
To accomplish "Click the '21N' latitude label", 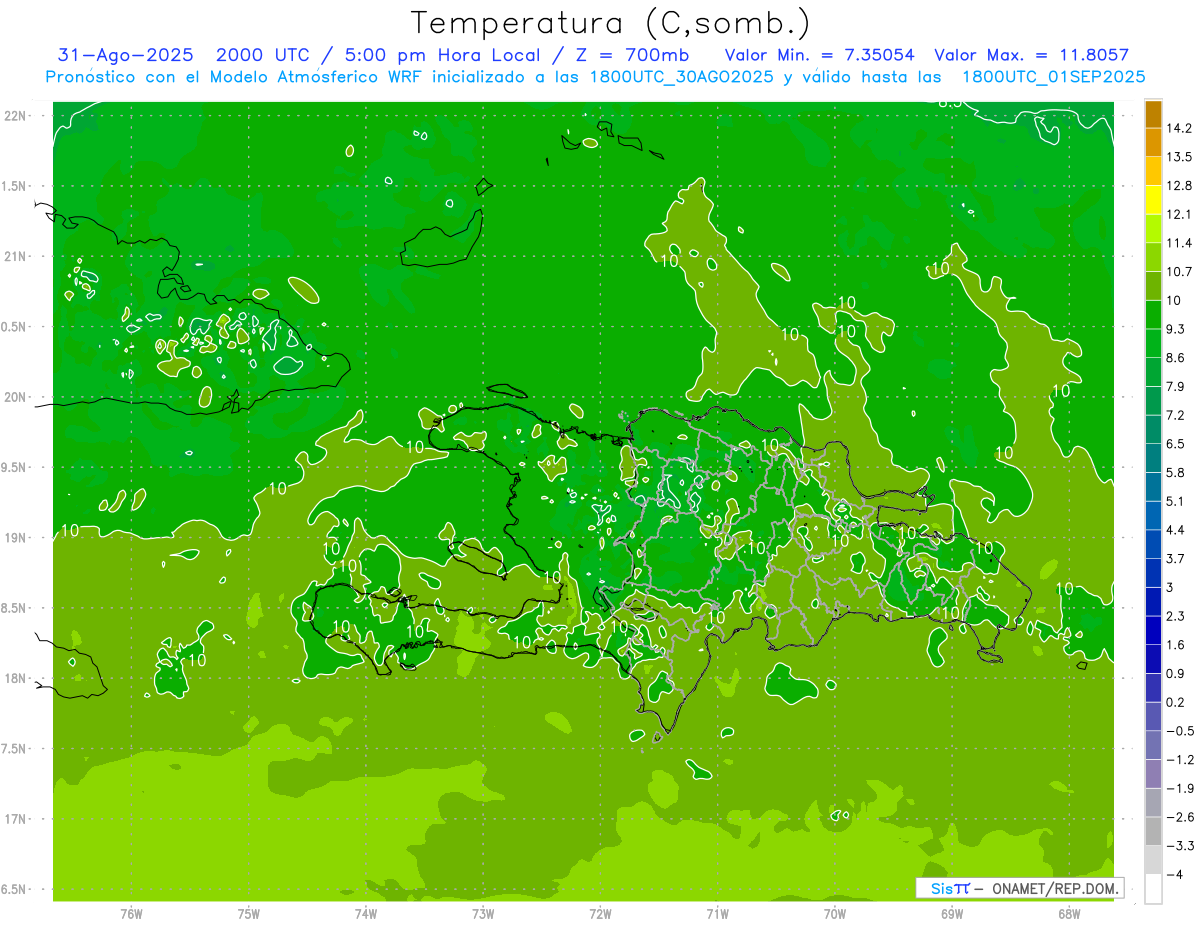I will [x=15, y=256].
